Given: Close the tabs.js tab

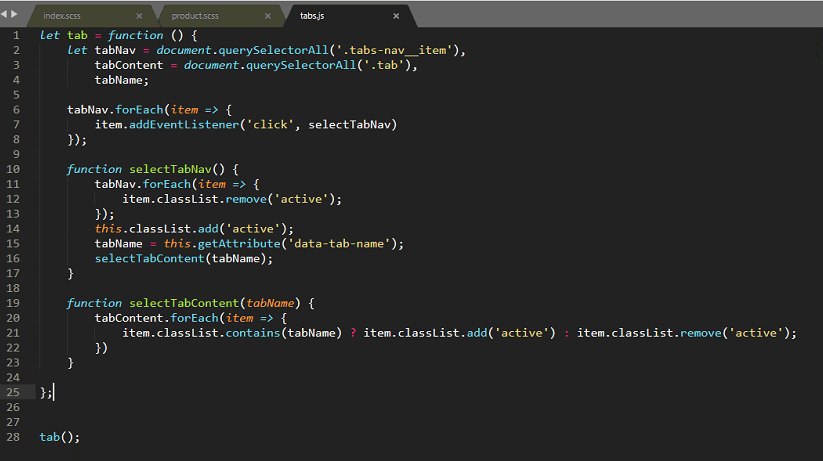Looking at the screenshot, I should (x=396, y=16).
